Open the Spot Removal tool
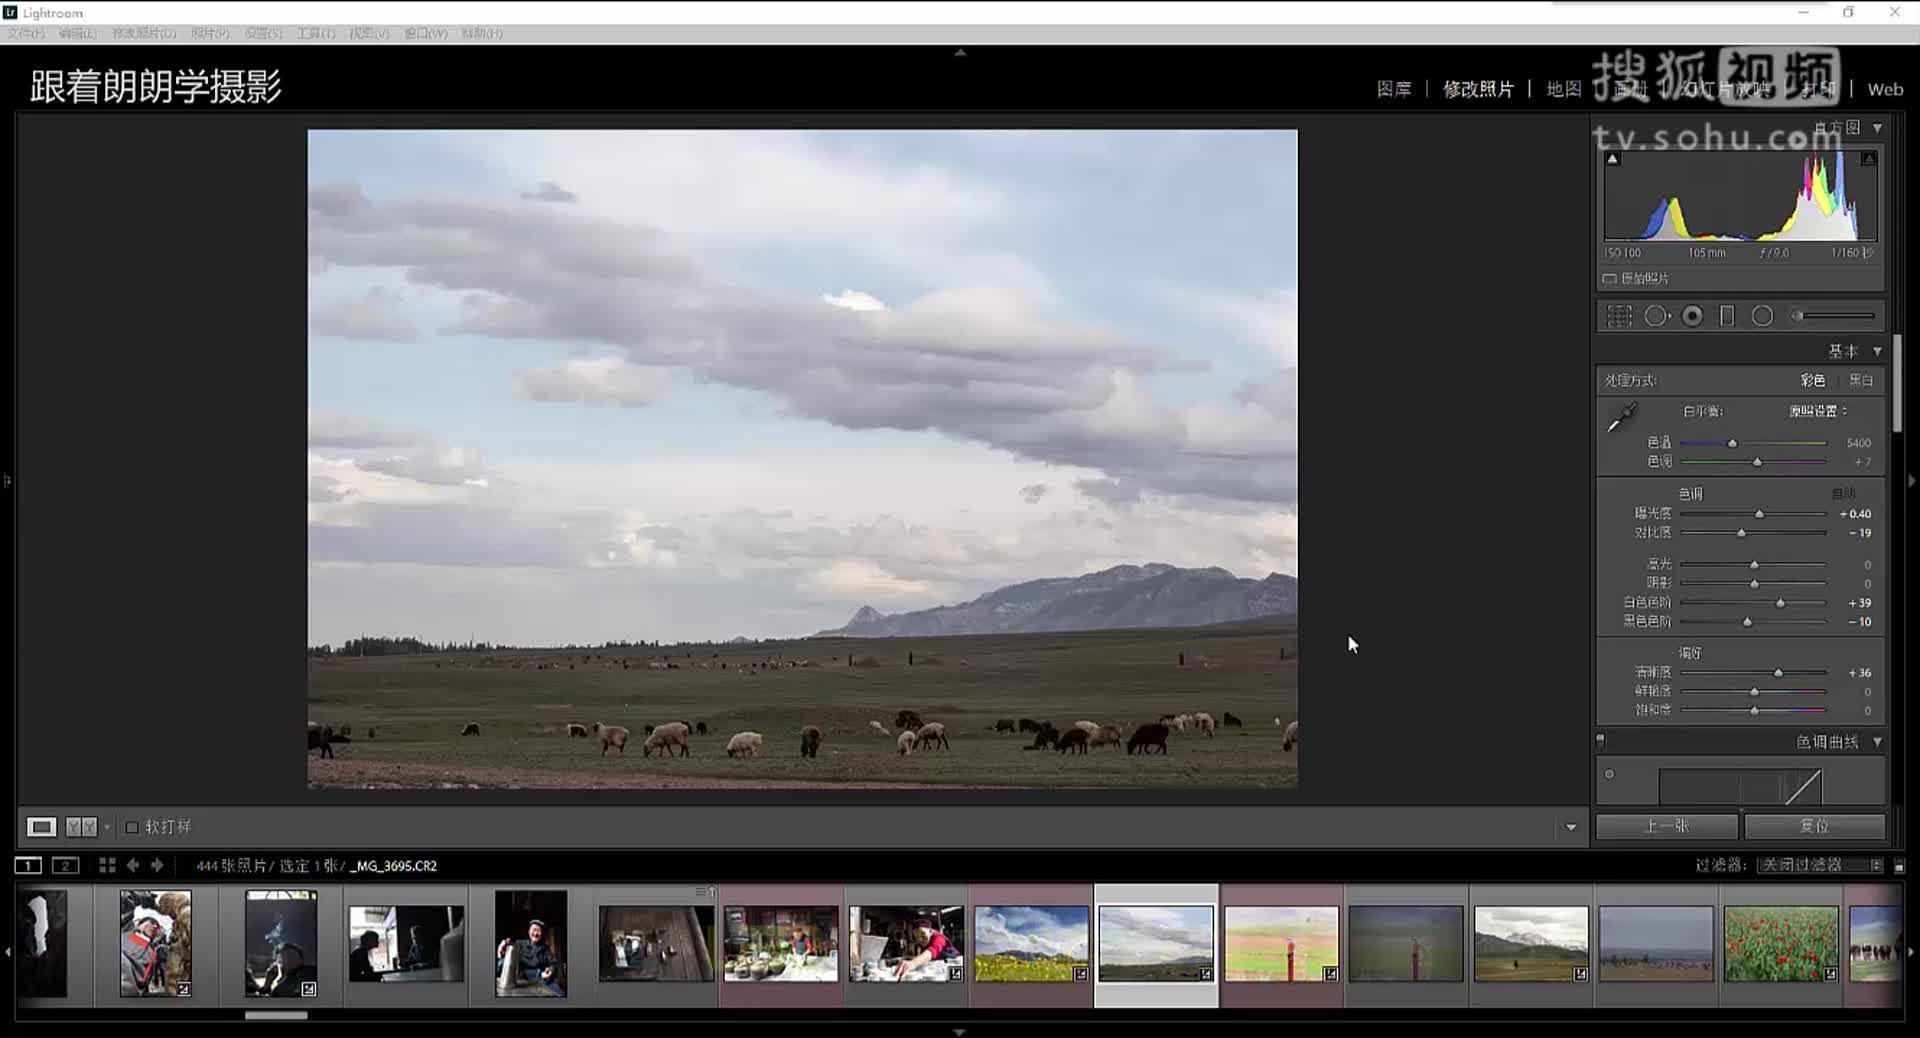1920x1038 pixels. tap(1655, 315)
